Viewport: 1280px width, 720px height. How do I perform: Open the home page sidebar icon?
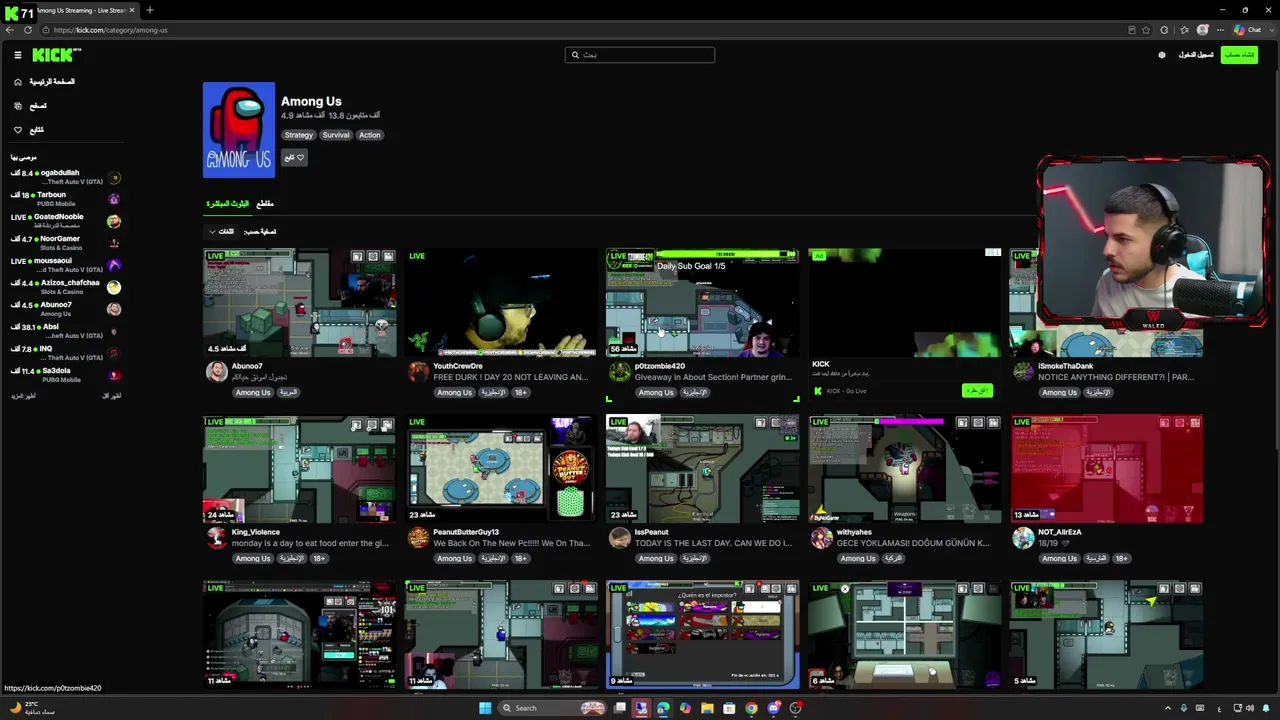click(18, 82)
